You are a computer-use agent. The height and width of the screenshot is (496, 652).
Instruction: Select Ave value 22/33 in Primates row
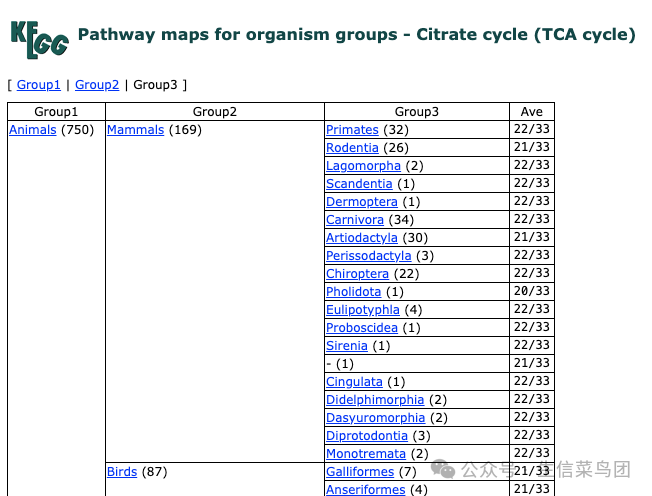click(532, 129)
